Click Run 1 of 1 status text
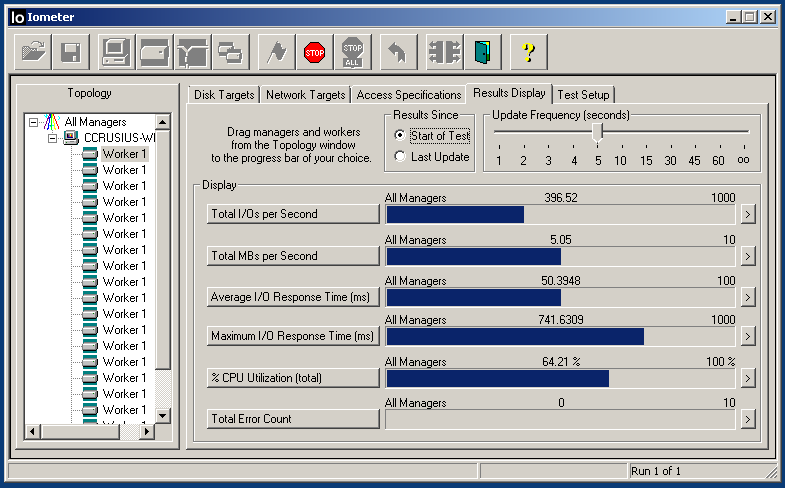This screenshot has width=785, height=488. point(656,471)
